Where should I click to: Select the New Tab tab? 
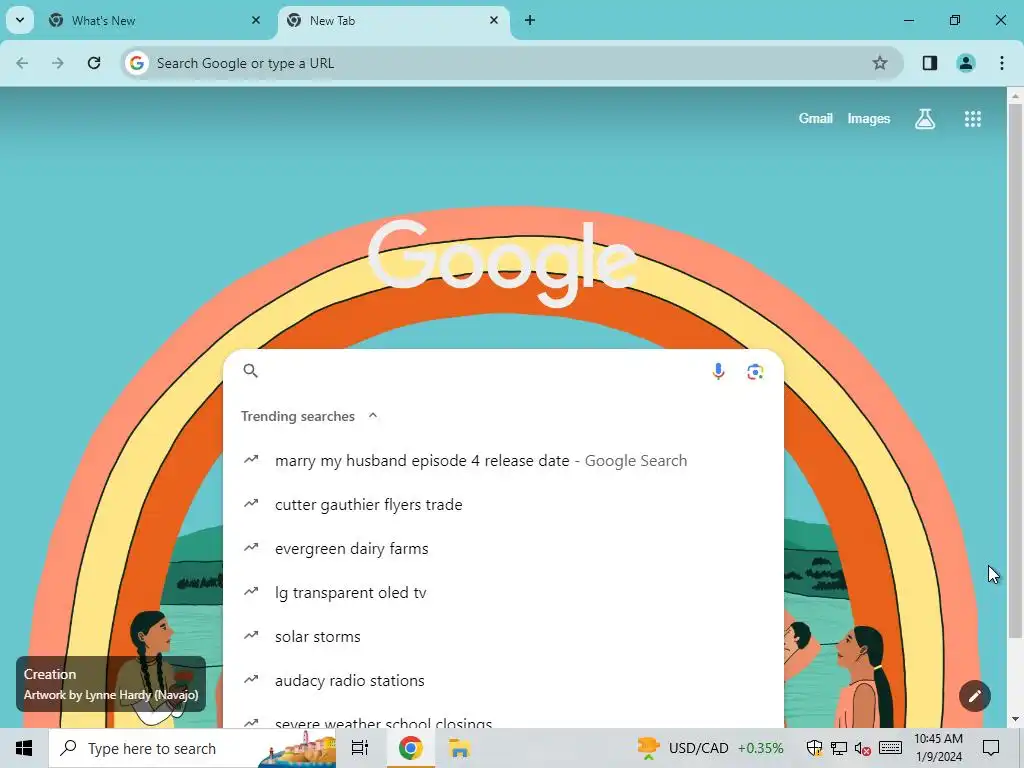(x=392, y=20)
